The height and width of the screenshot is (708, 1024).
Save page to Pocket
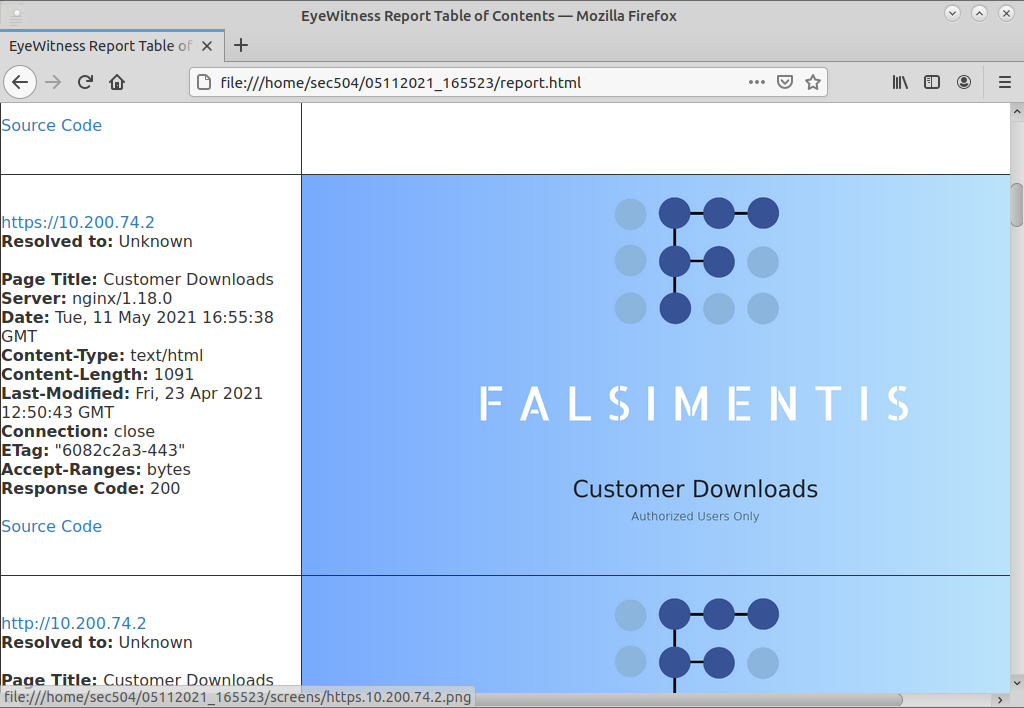[784, 82]
